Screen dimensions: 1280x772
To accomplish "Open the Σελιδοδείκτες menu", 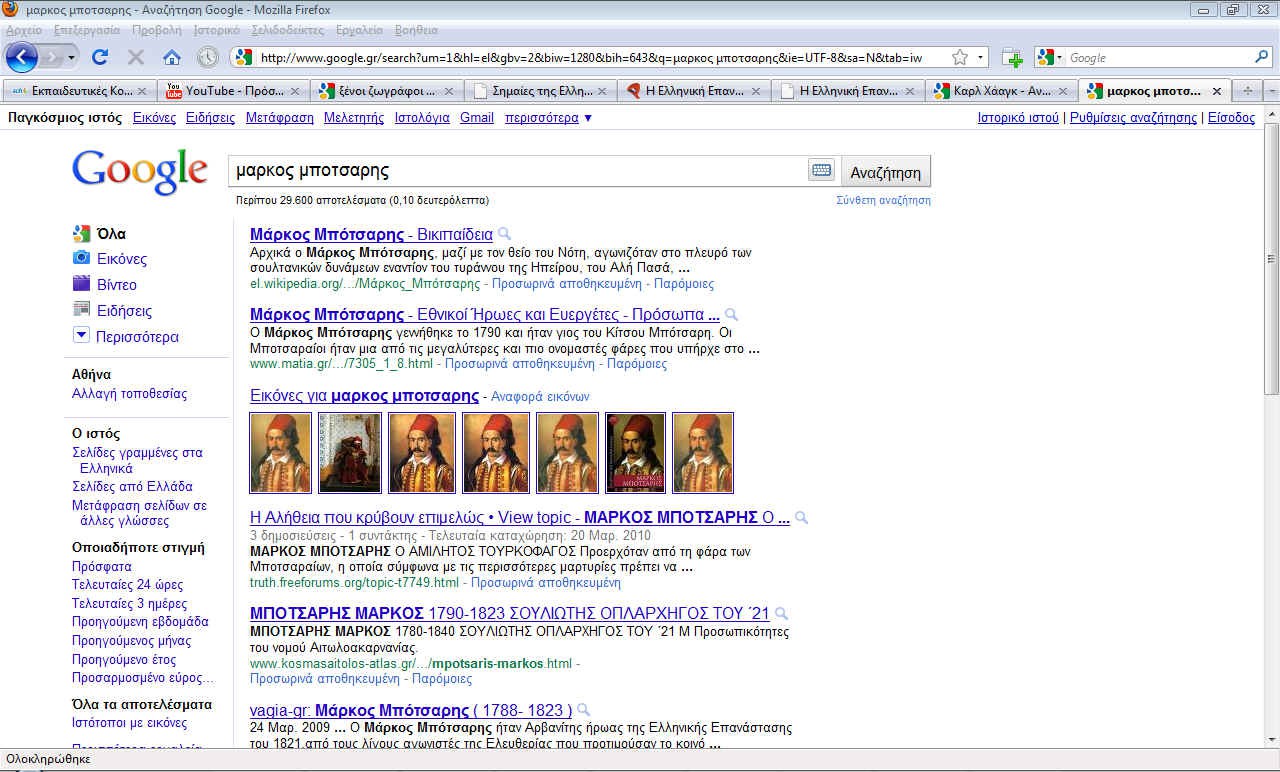I will 289,30.
